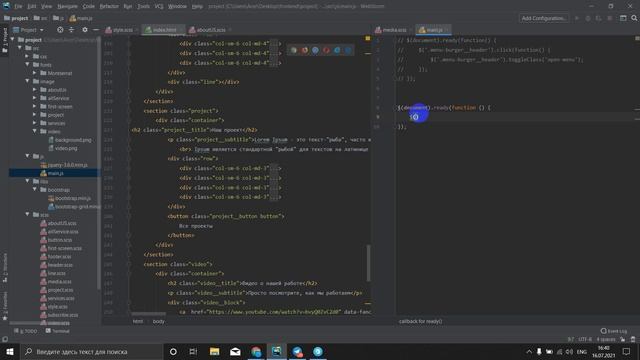Click 'body' in the editor breadcrumb
640x360 pixels.
coord(158,321)
